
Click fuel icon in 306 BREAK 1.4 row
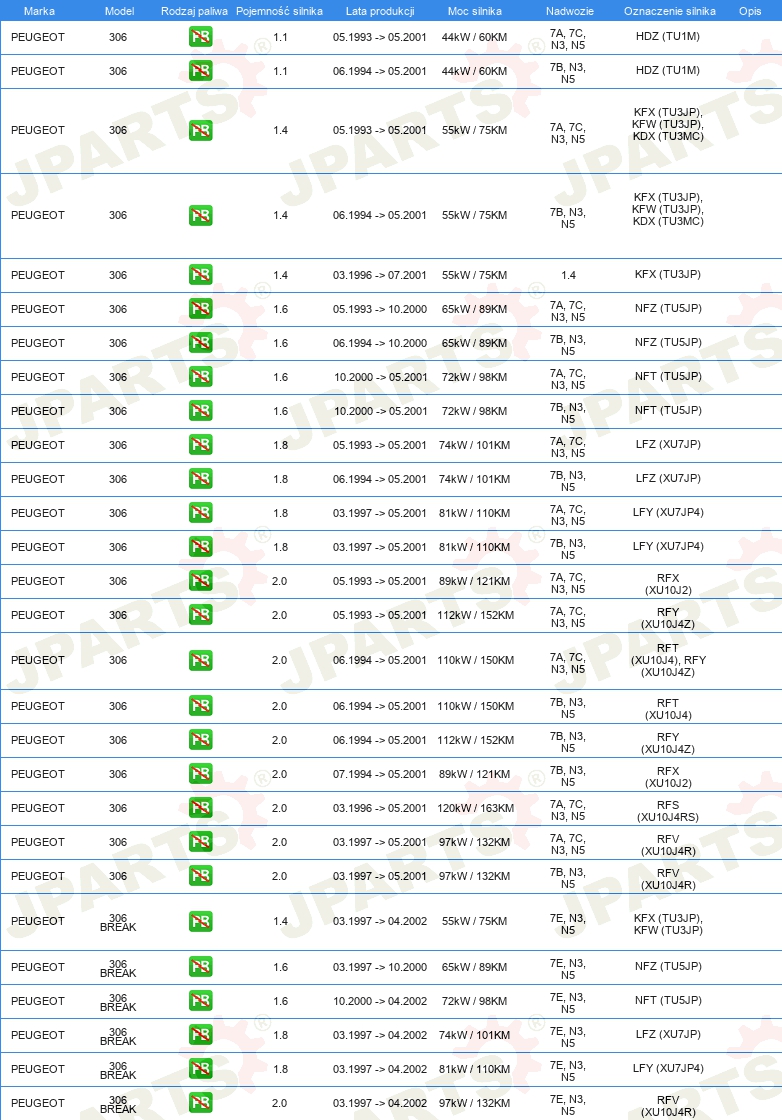tap(201, 921)
